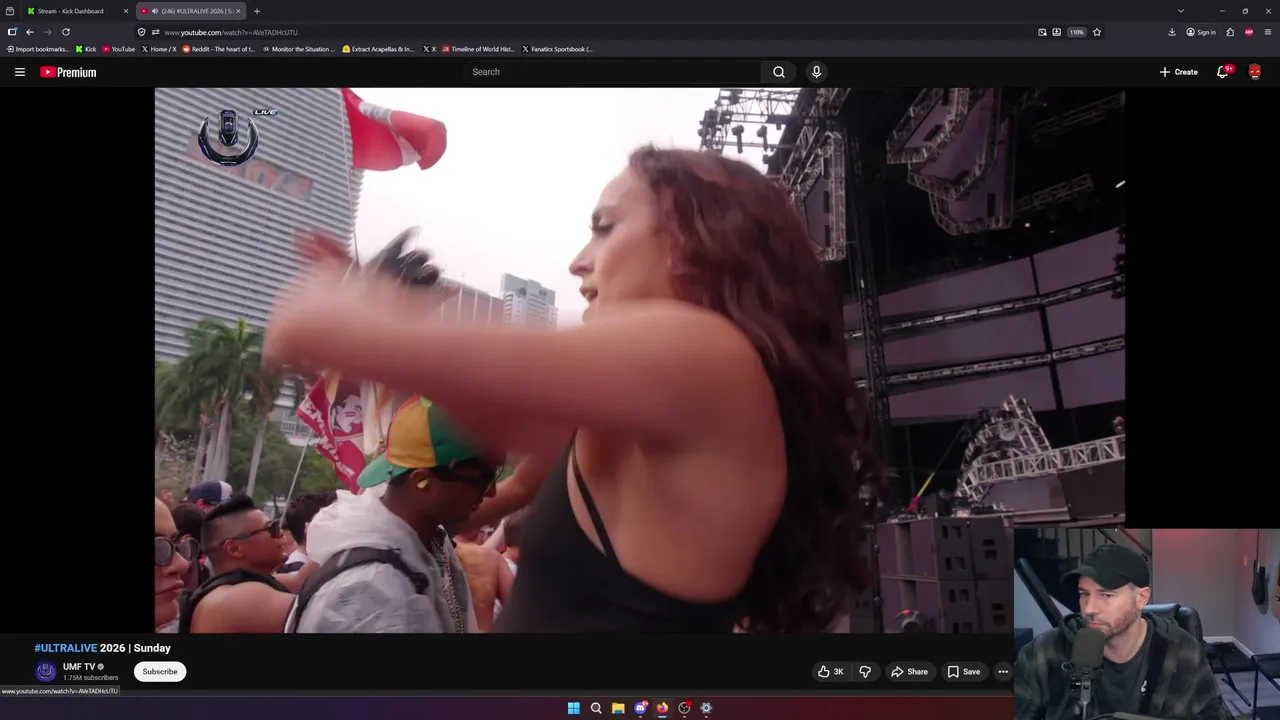Open File Explorer from taskbar
Image resolution: width=1280 pixels, height=720 pixels.
click(618, 708)
